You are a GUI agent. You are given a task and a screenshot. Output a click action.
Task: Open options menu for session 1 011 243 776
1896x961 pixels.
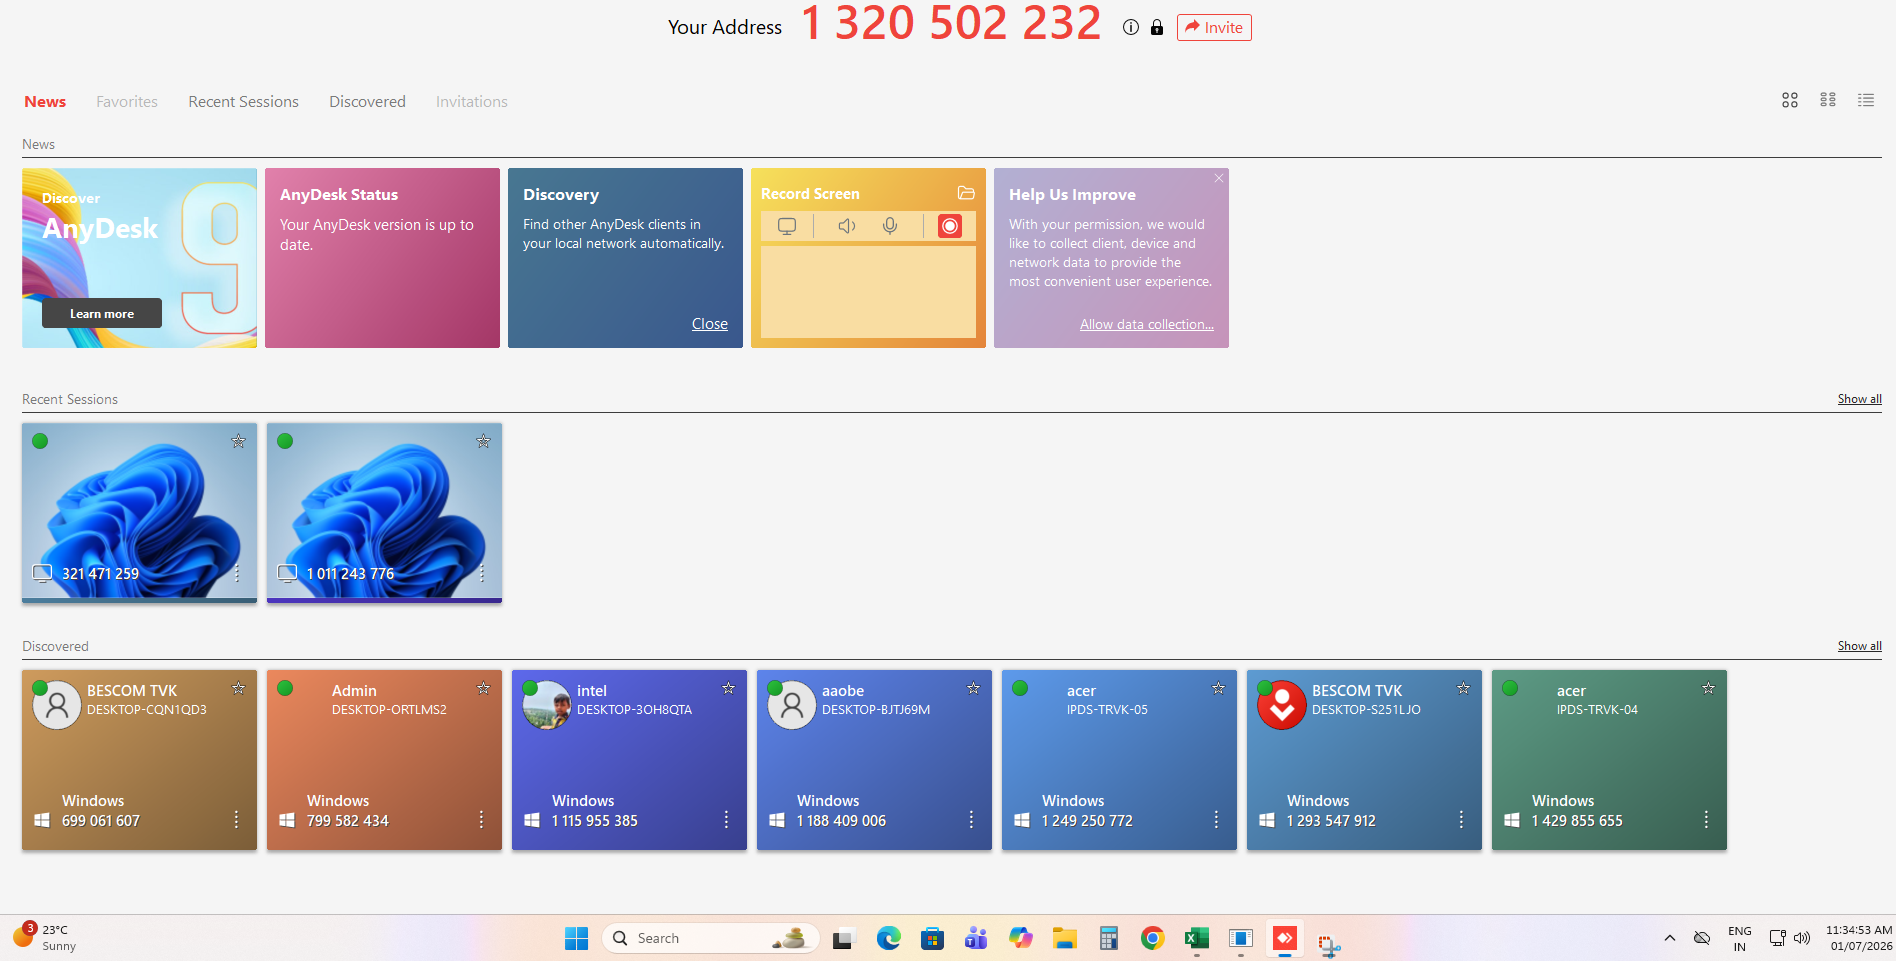coord(482,573)
